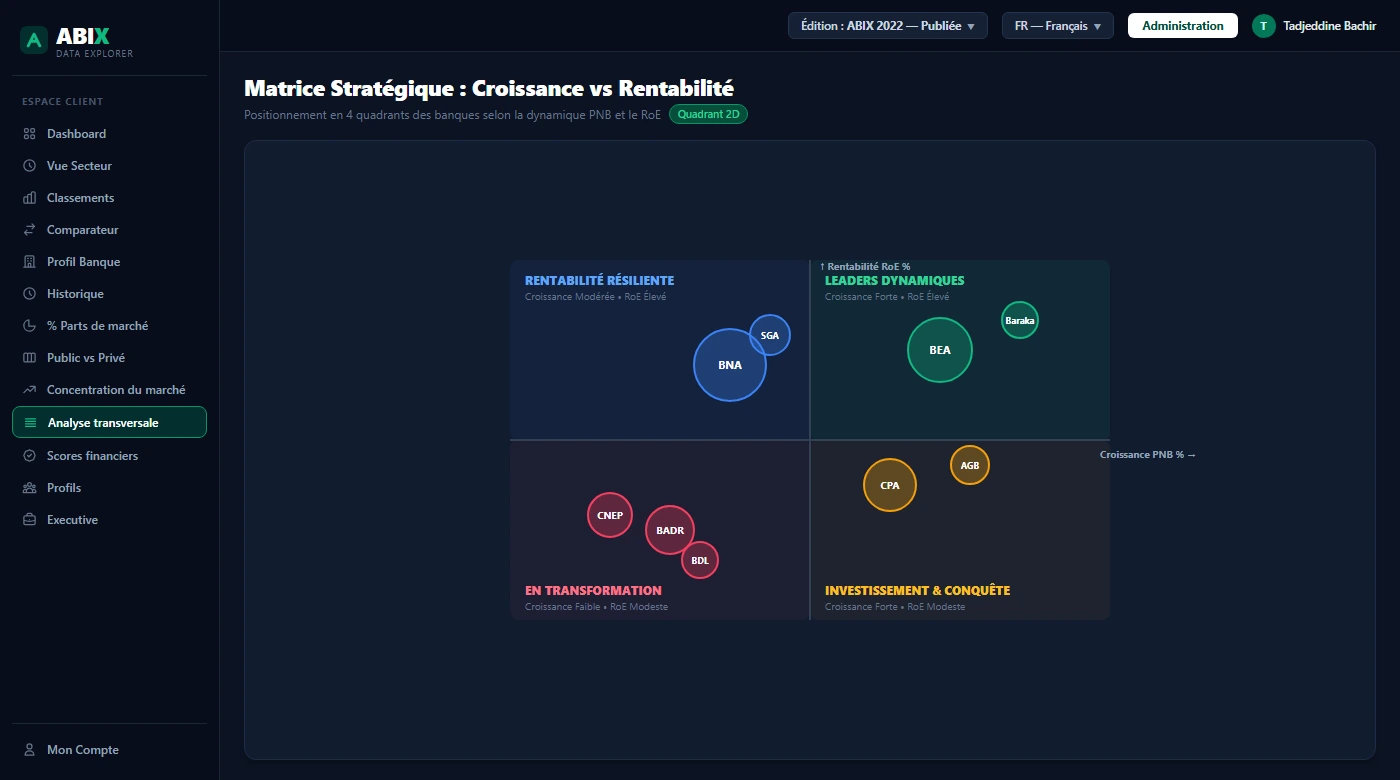Click the Public vs Privé columns icon
Image resolution: width=1400 pixels, height=780 pixels.
tap(29, 358)
